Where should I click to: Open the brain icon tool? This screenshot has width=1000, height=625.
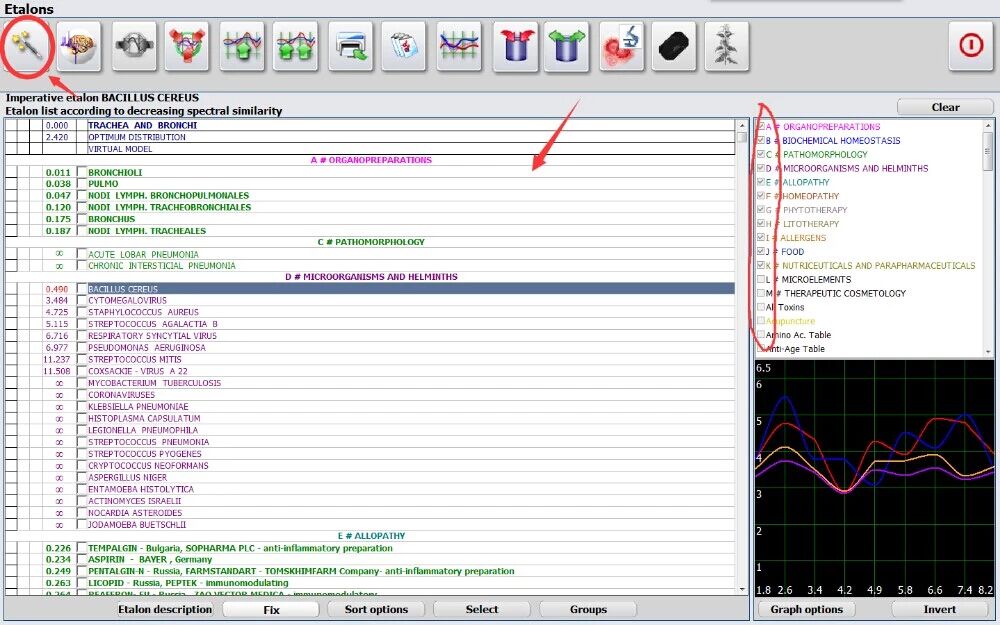click(x=78, y=47)
